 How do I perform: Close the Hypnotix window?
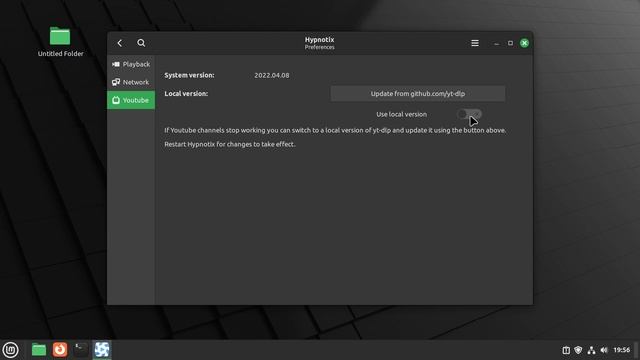(x=524, y=43)
